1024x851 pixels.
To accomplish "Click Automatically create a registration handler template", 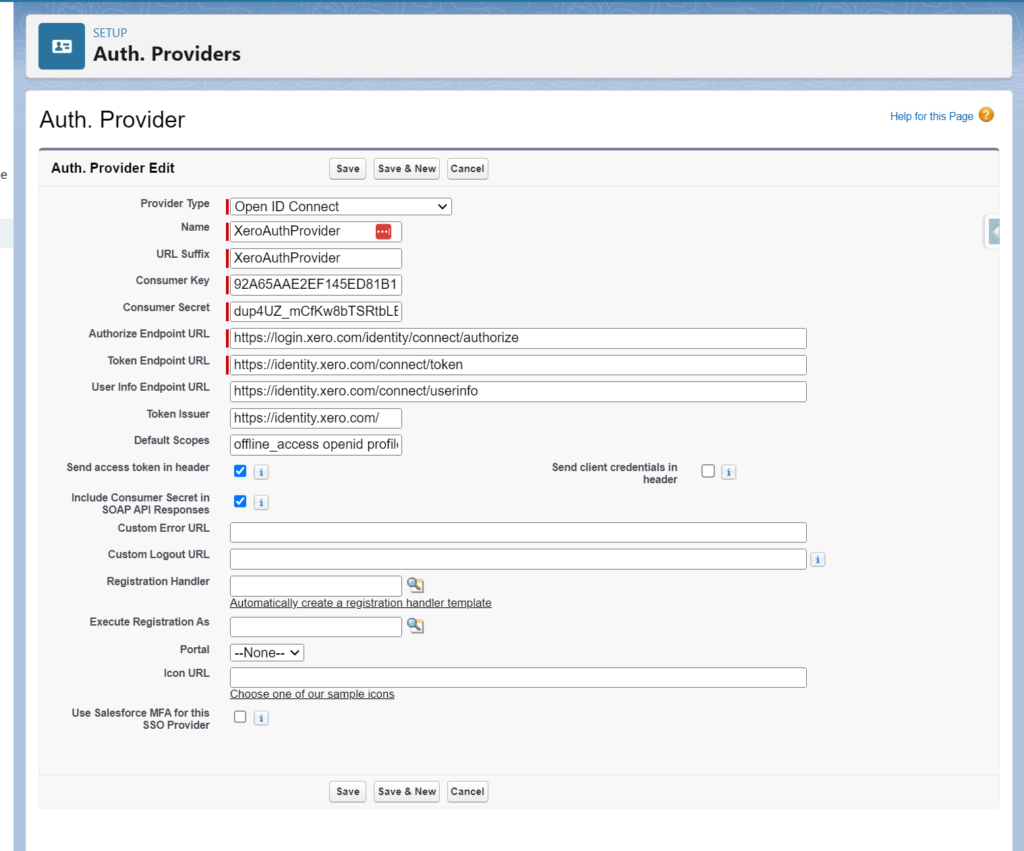I will pyautogui.click(x=359, y=603).
